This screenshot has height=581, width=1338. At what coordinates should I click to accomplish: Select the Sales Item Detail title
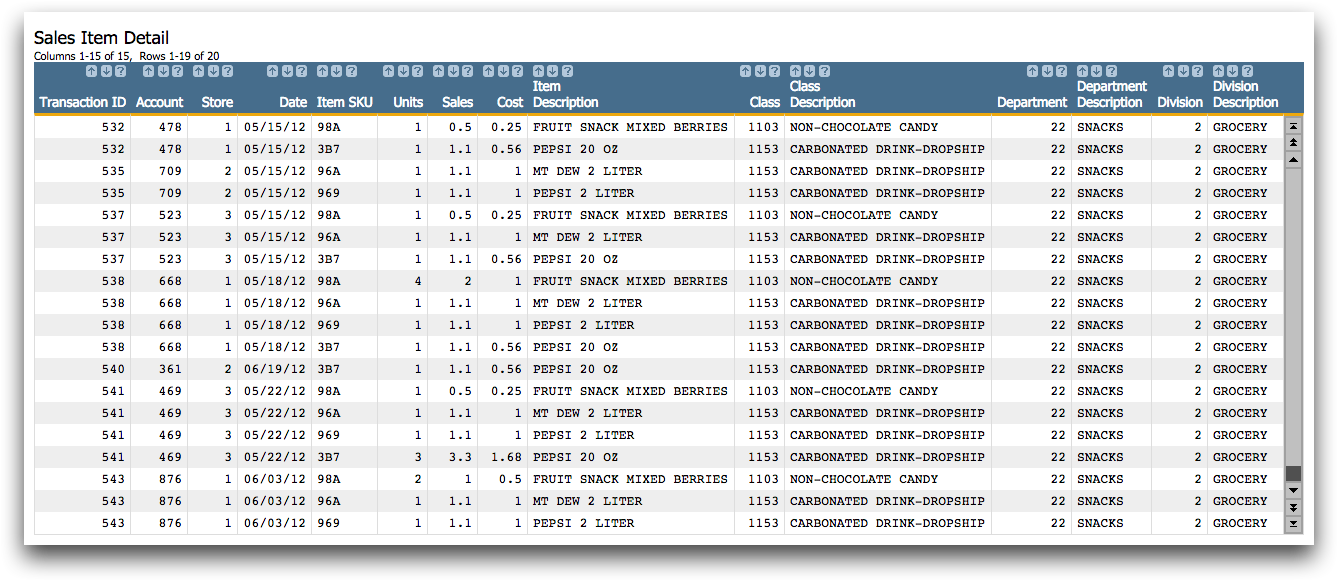coord(101,38)
